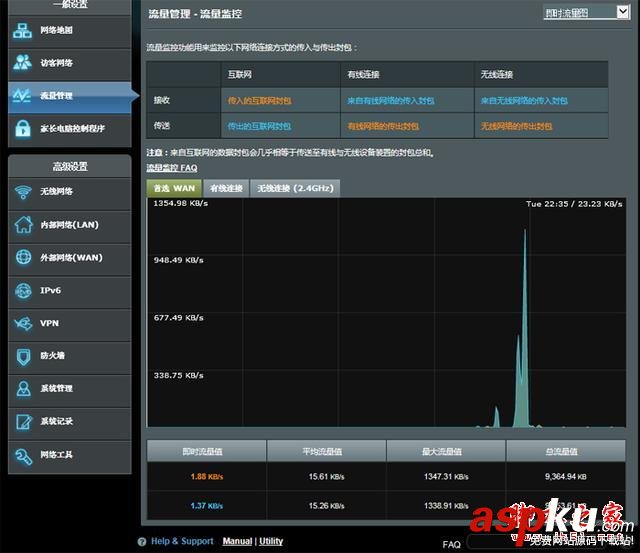Click the 高级设置 section header
Viewport: 640px width, 553px height.
pos(70,166)
